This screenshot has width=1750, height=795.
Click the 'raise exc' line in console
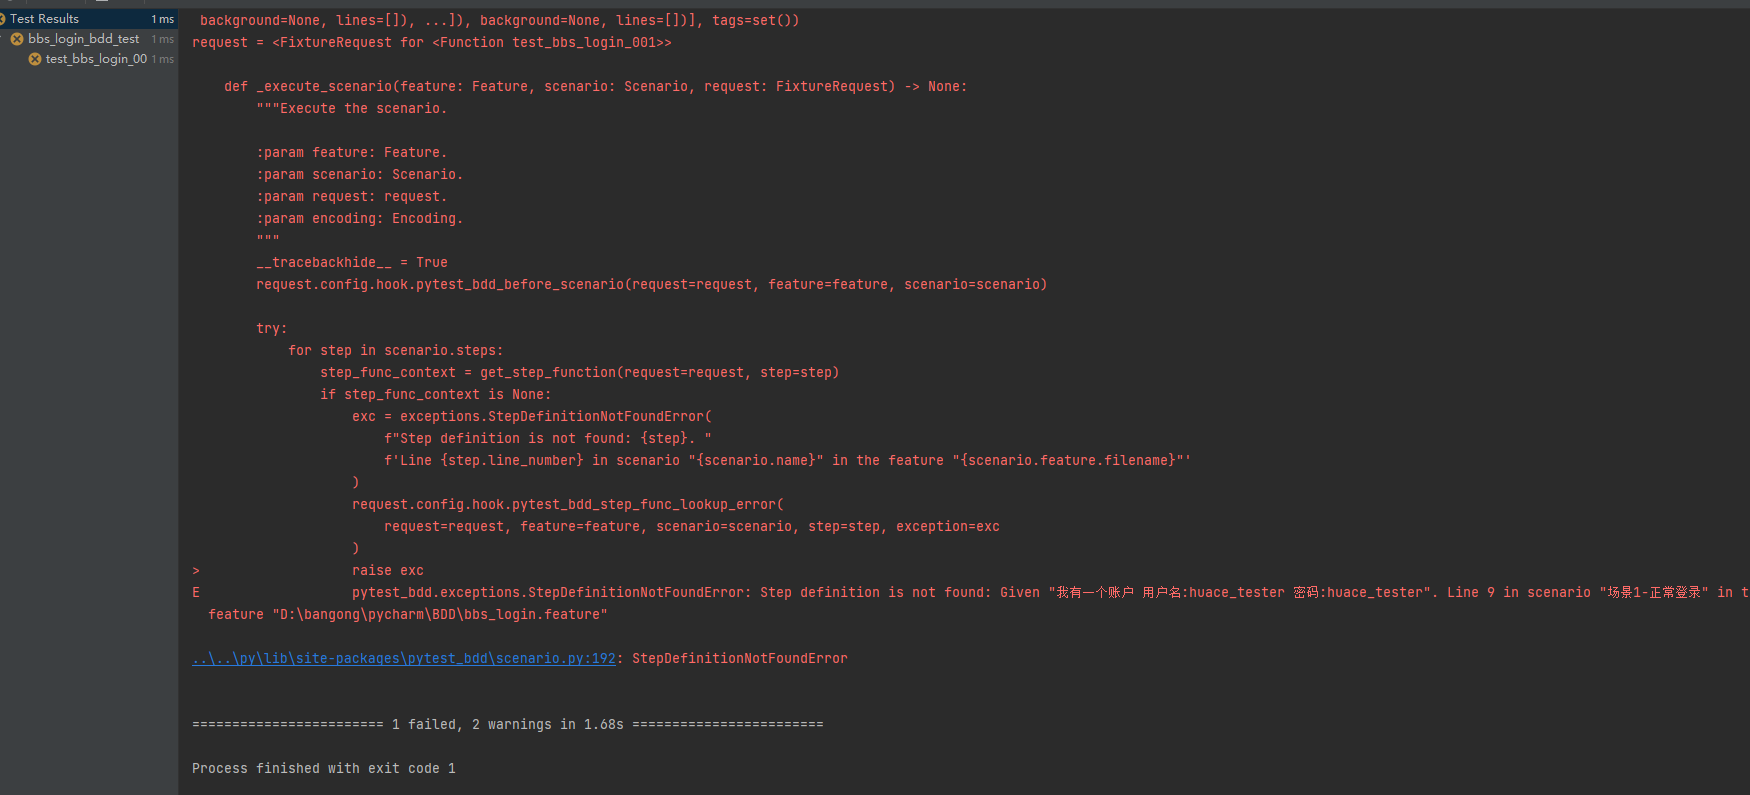pos(388,570)
